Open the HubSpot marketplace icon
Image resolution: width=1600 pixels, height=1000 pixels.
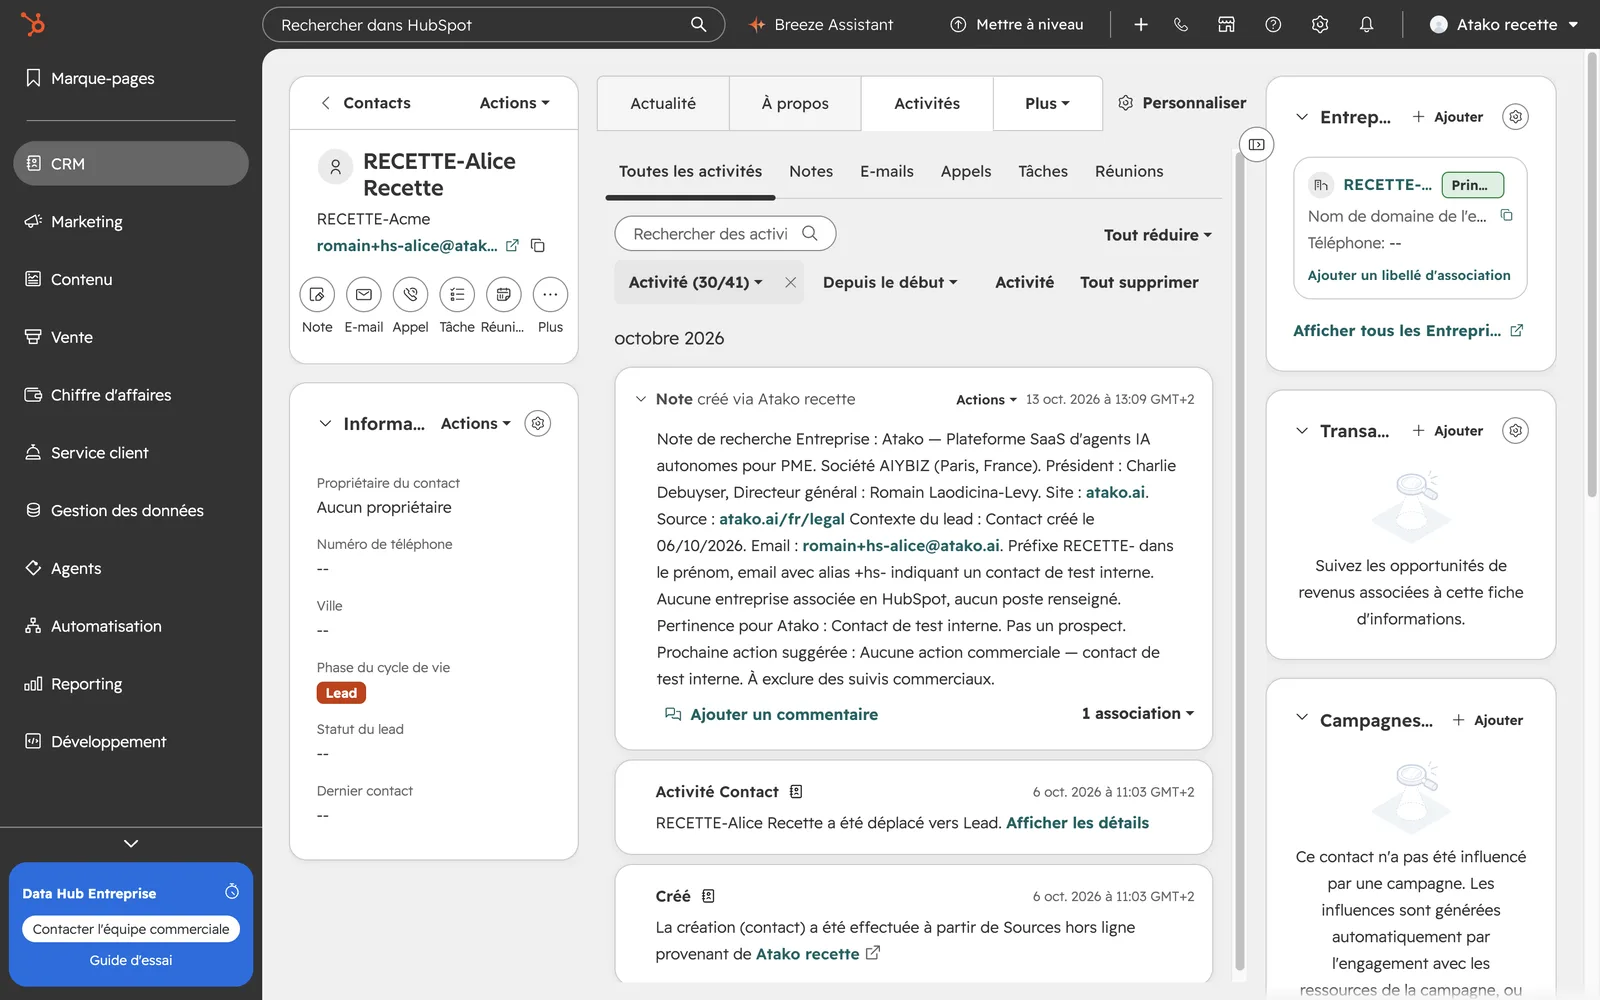coord(1226,25)
